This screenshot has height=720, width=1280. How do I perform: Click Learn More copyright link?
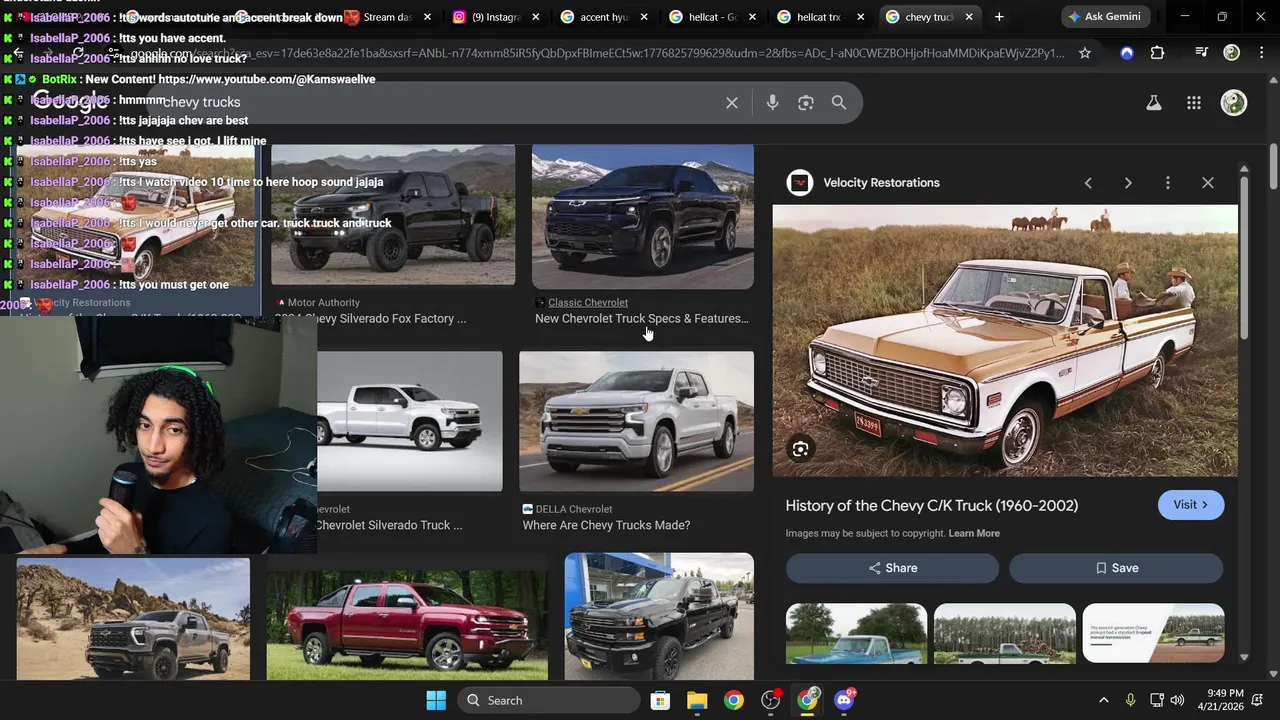point(974,533)
